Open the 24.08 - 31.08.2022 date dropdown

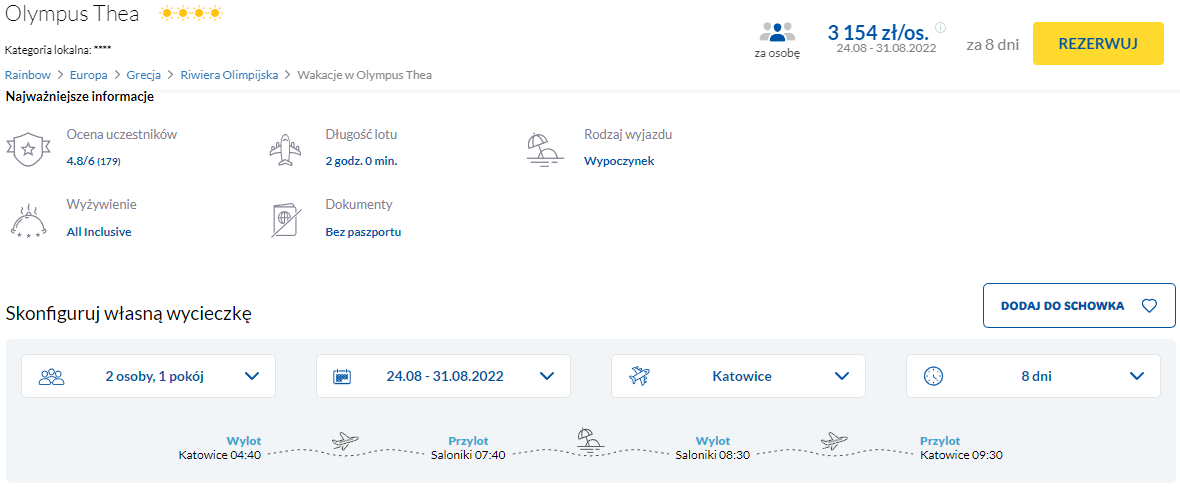(443, 376)
